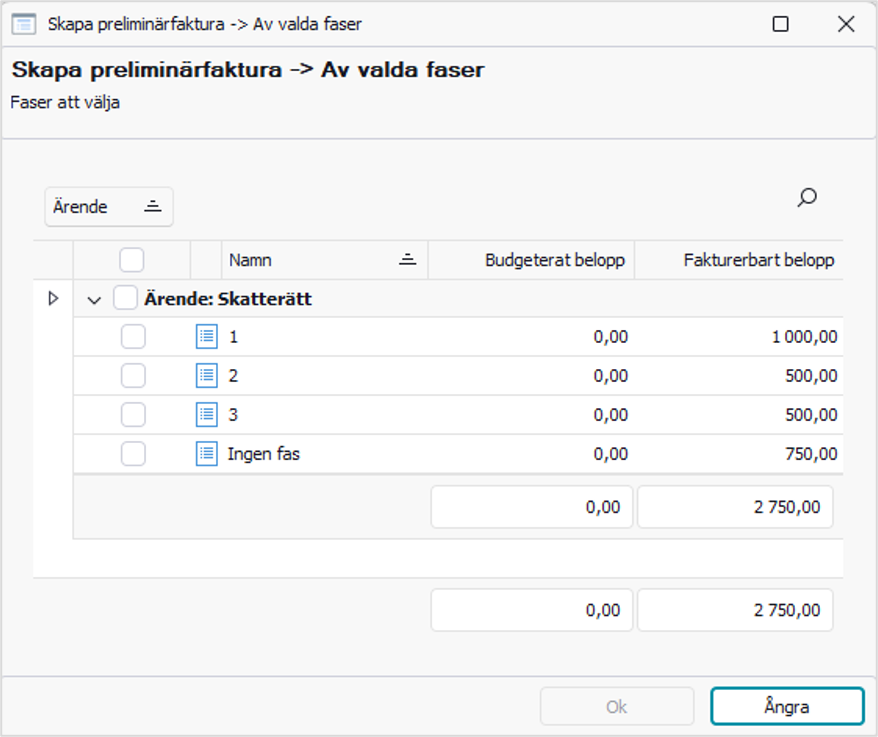Image resolution: width=878 pixels, height=737 pixels.
Task: Close the dialog window
Action: (x=846, y=24)
